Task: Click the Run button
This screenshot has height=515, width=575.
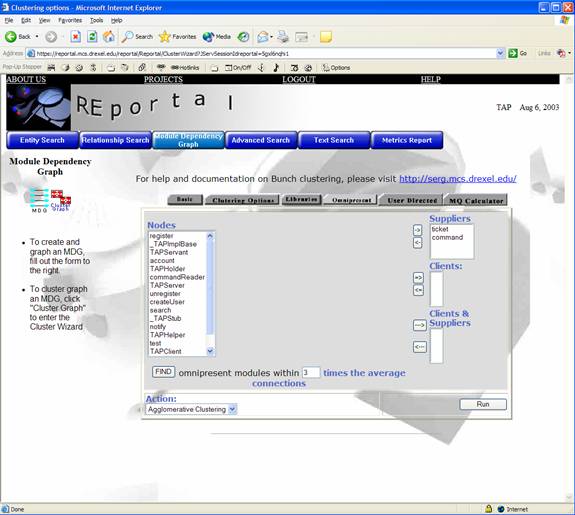Action: (x=483, y=404)
